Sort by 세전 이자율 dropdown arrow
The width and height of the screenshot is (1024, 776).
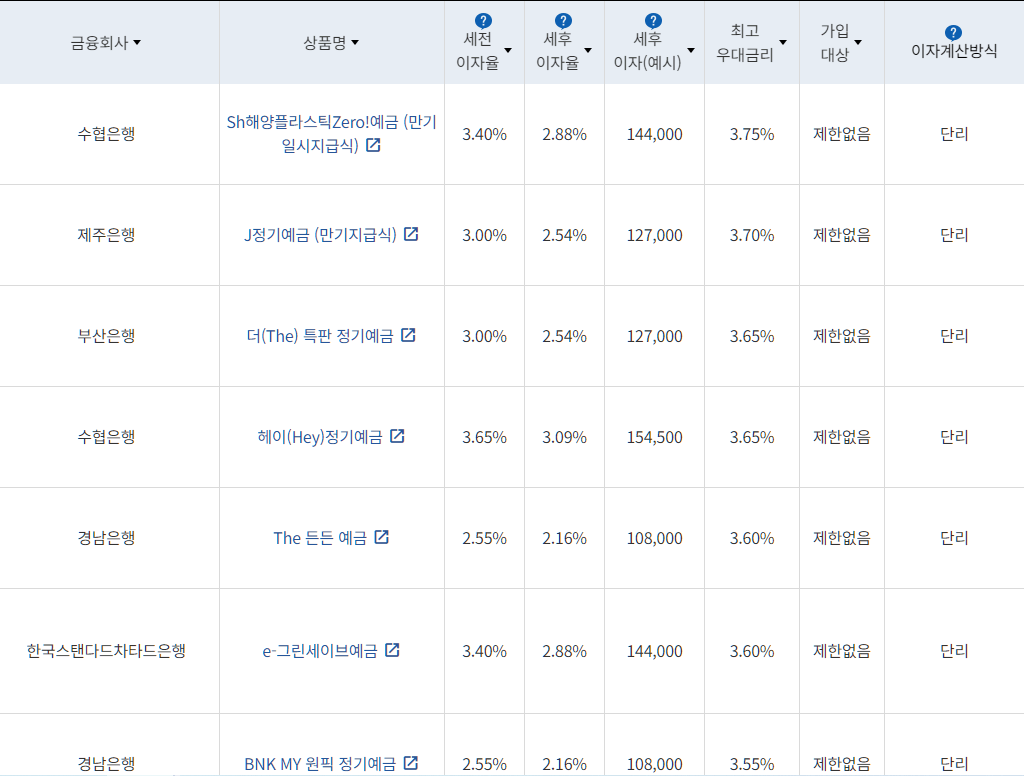[x=508, y=50]
